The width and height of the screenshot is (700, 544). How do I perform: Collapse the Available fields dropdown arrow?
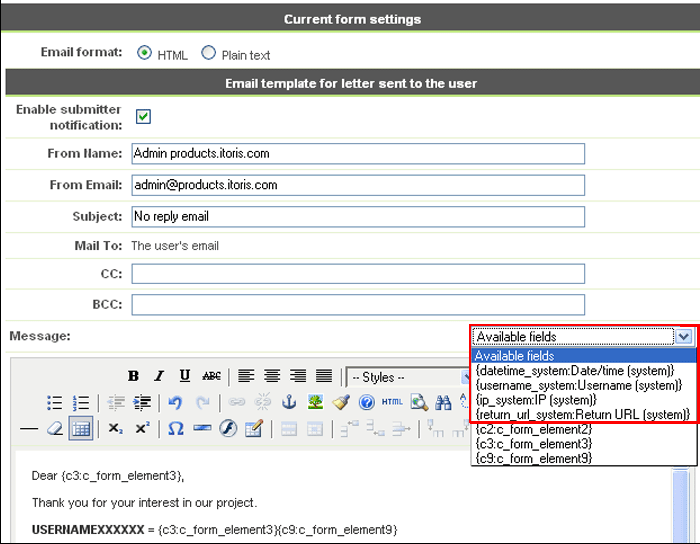tap(683, 336)
